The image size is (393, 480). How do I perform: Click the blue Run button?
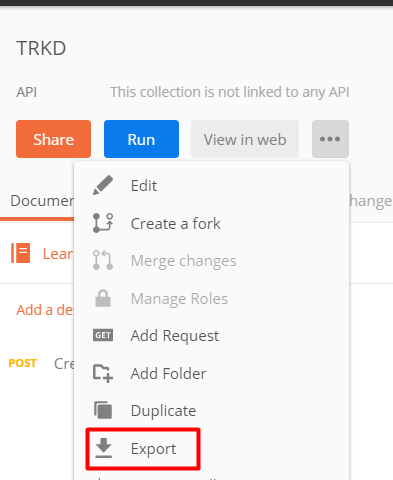click(141, 139)
